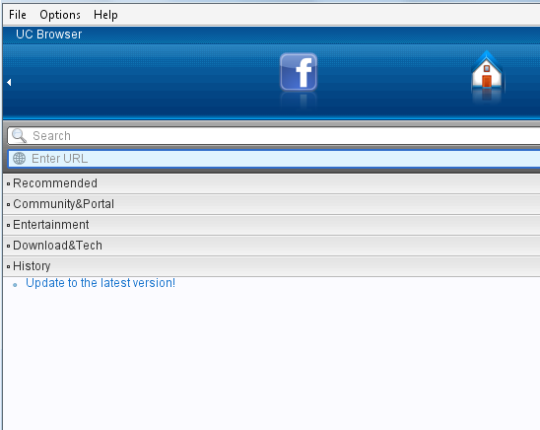
Task: Open Update to the latest version link
Action: (x=101, y=283)
